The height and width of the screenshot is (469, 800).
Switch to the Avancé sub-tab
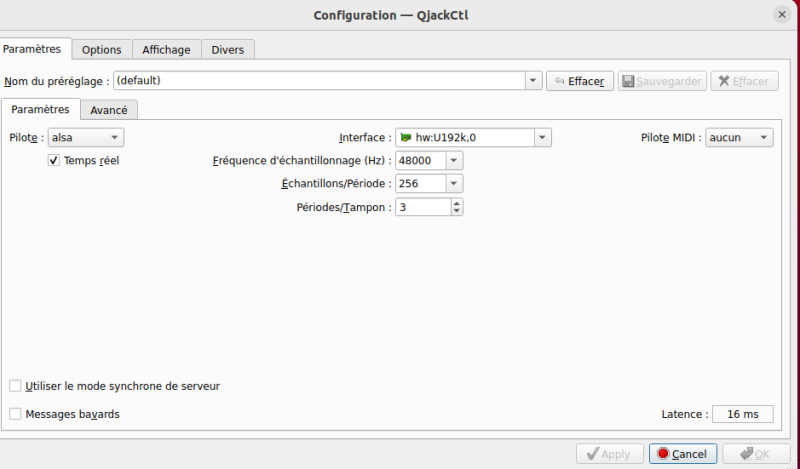109,110
